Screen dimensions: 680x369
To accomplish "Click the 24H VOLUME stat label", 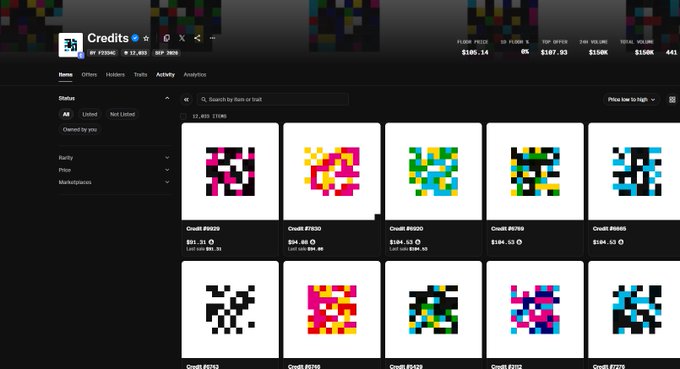I will point(594,42).
